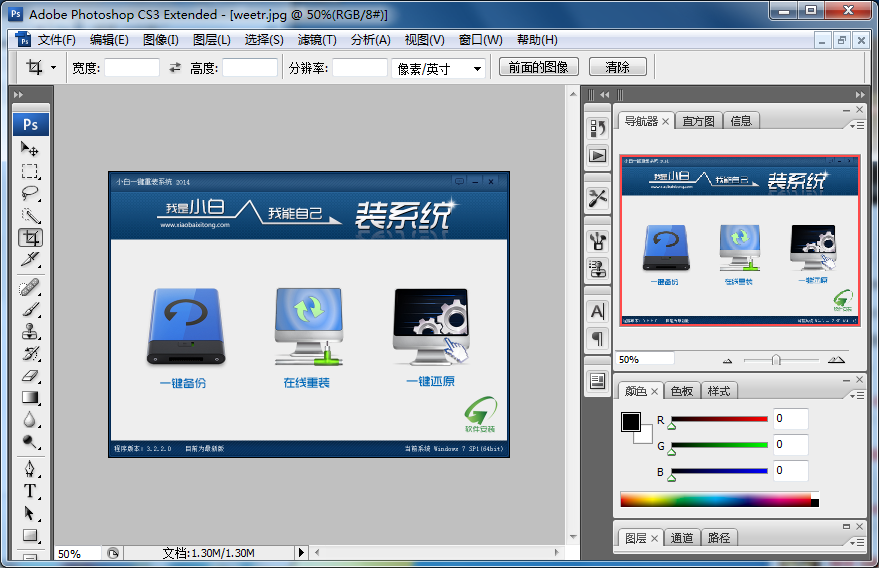Select the Dodge tool
The height and width of the screenshot is (568, 879).
[30, 442]
